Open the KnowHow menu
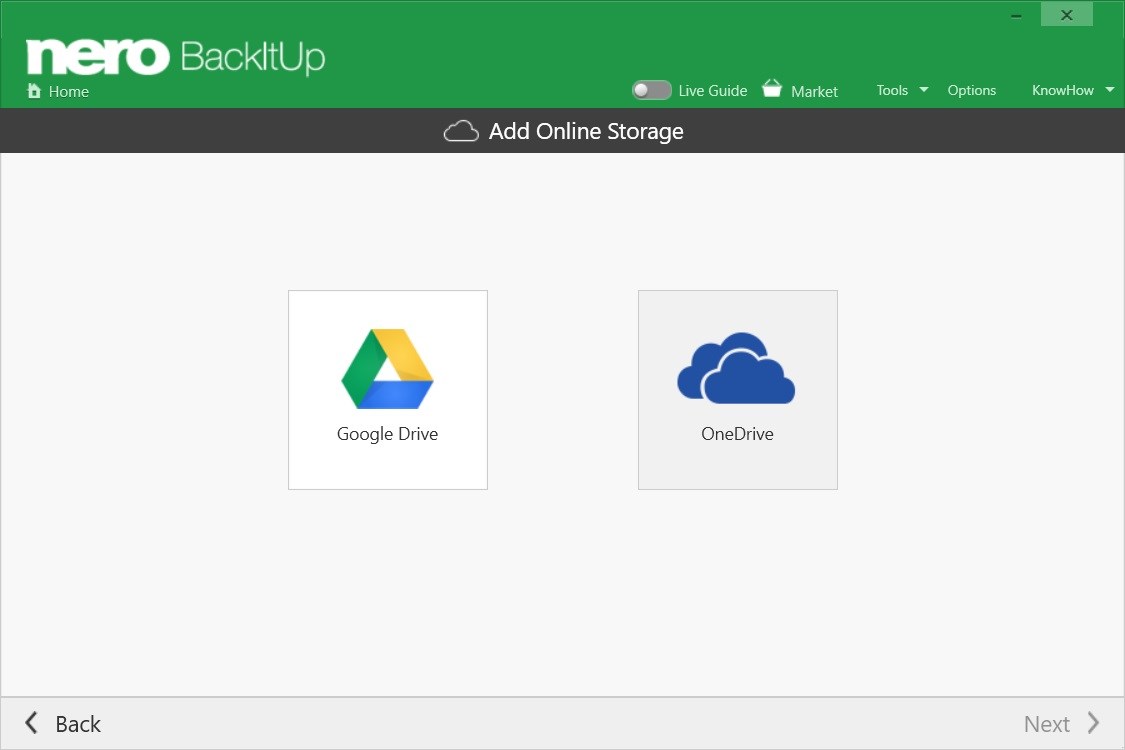Image resolution: width=1125 pixels, height=750 pixels. 1063,90
